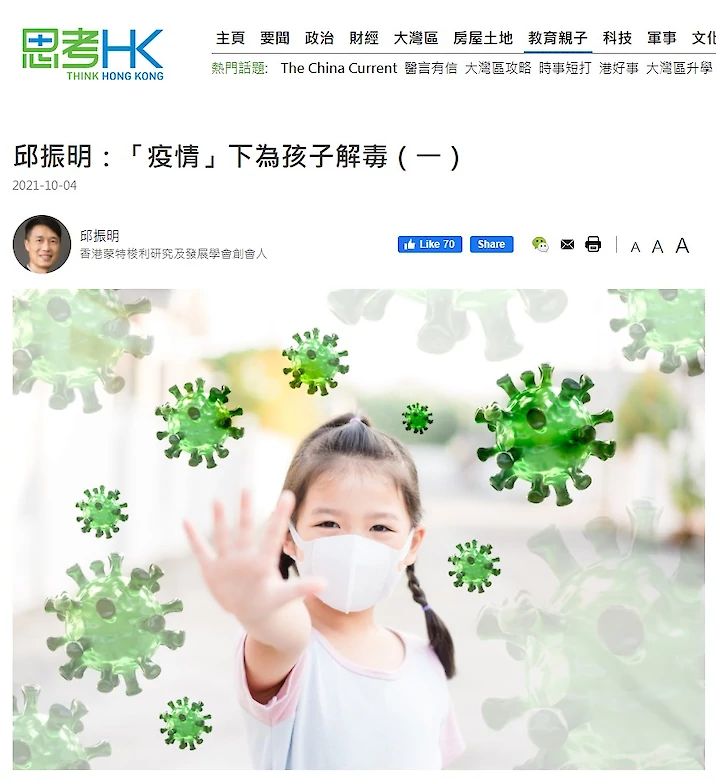Open the 大灣區攻略 topic link

point(498,68)
